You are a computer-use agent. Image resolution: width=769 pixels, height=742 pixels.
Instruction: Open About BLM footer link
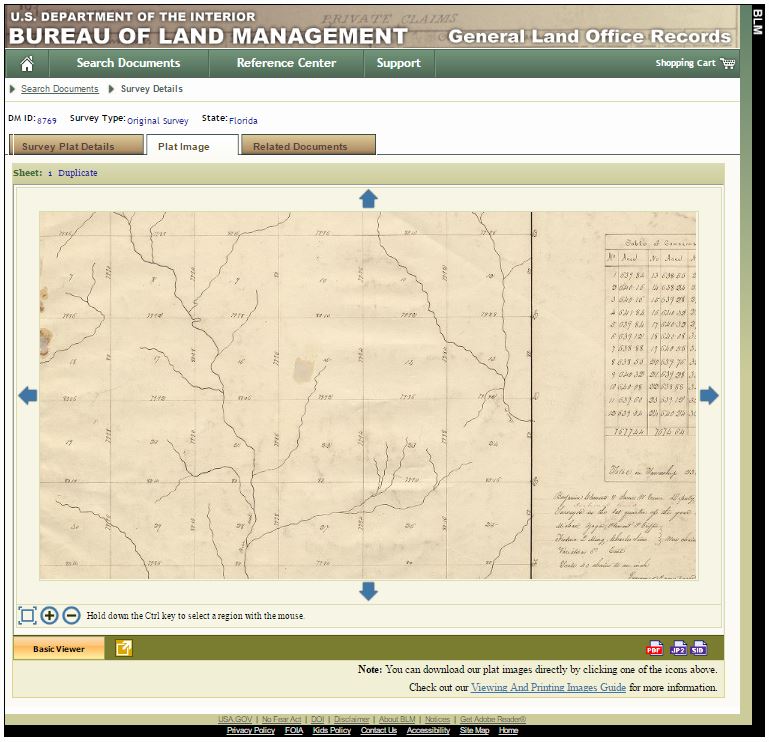coord(397,719)
